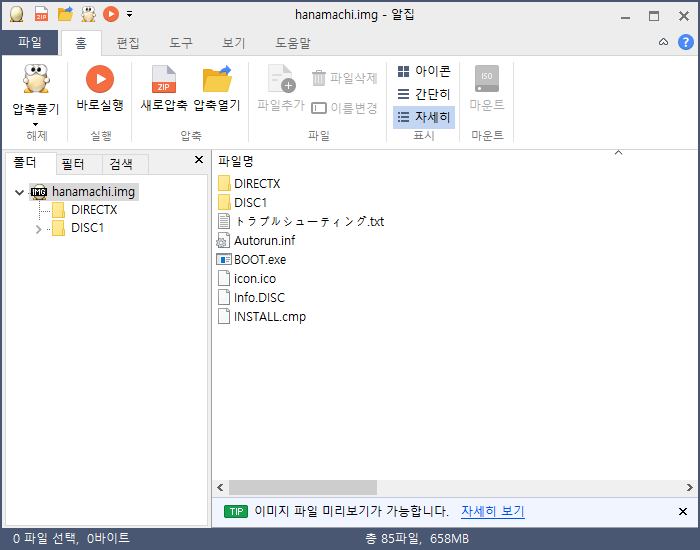Image resolution: width=700 pixels, height=550 pixels.
Task: Select the 자세히 detail view mode
Action: pos(424,117)
